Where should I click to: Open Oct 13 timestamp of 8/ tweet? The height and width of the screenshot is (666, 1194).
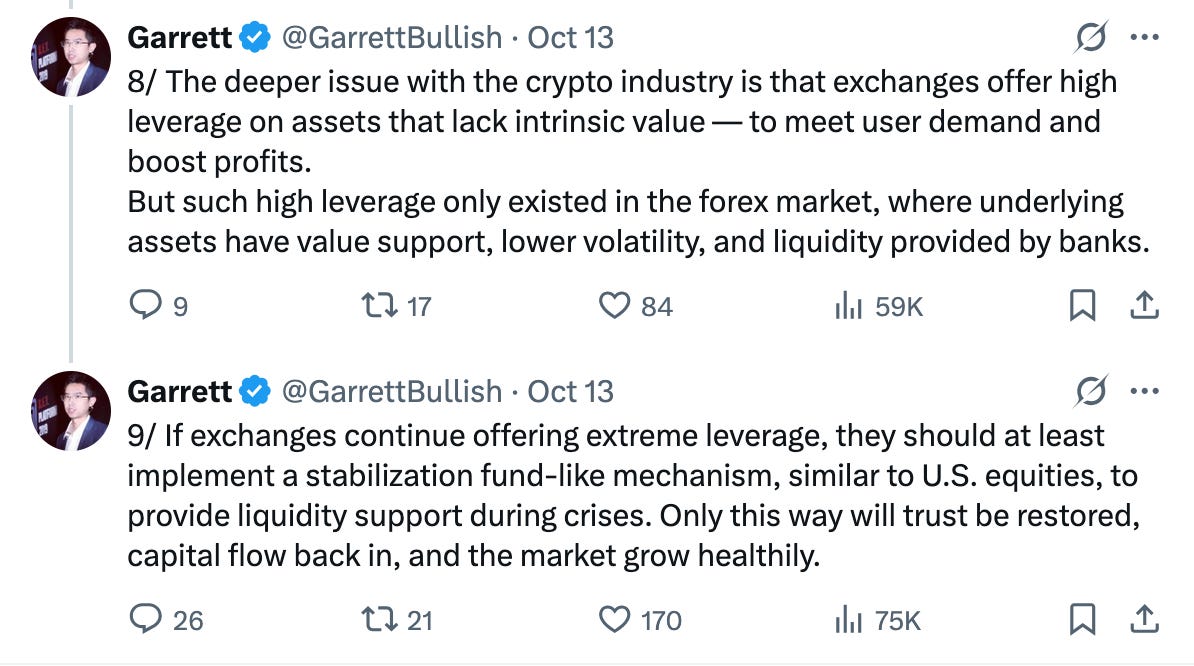(570, 37)
